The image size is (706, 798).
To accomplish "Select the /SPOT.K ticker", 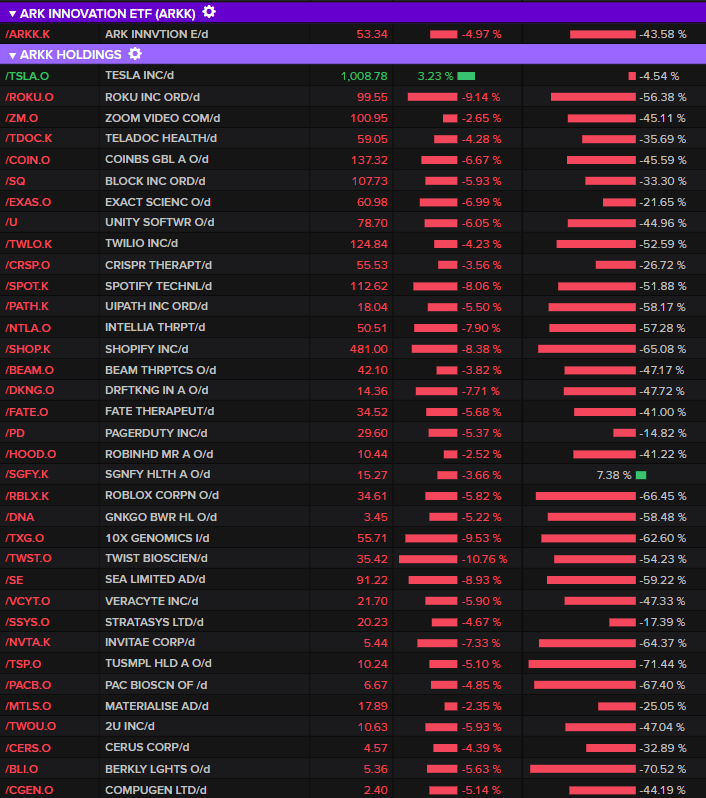I will pos(27,286).
